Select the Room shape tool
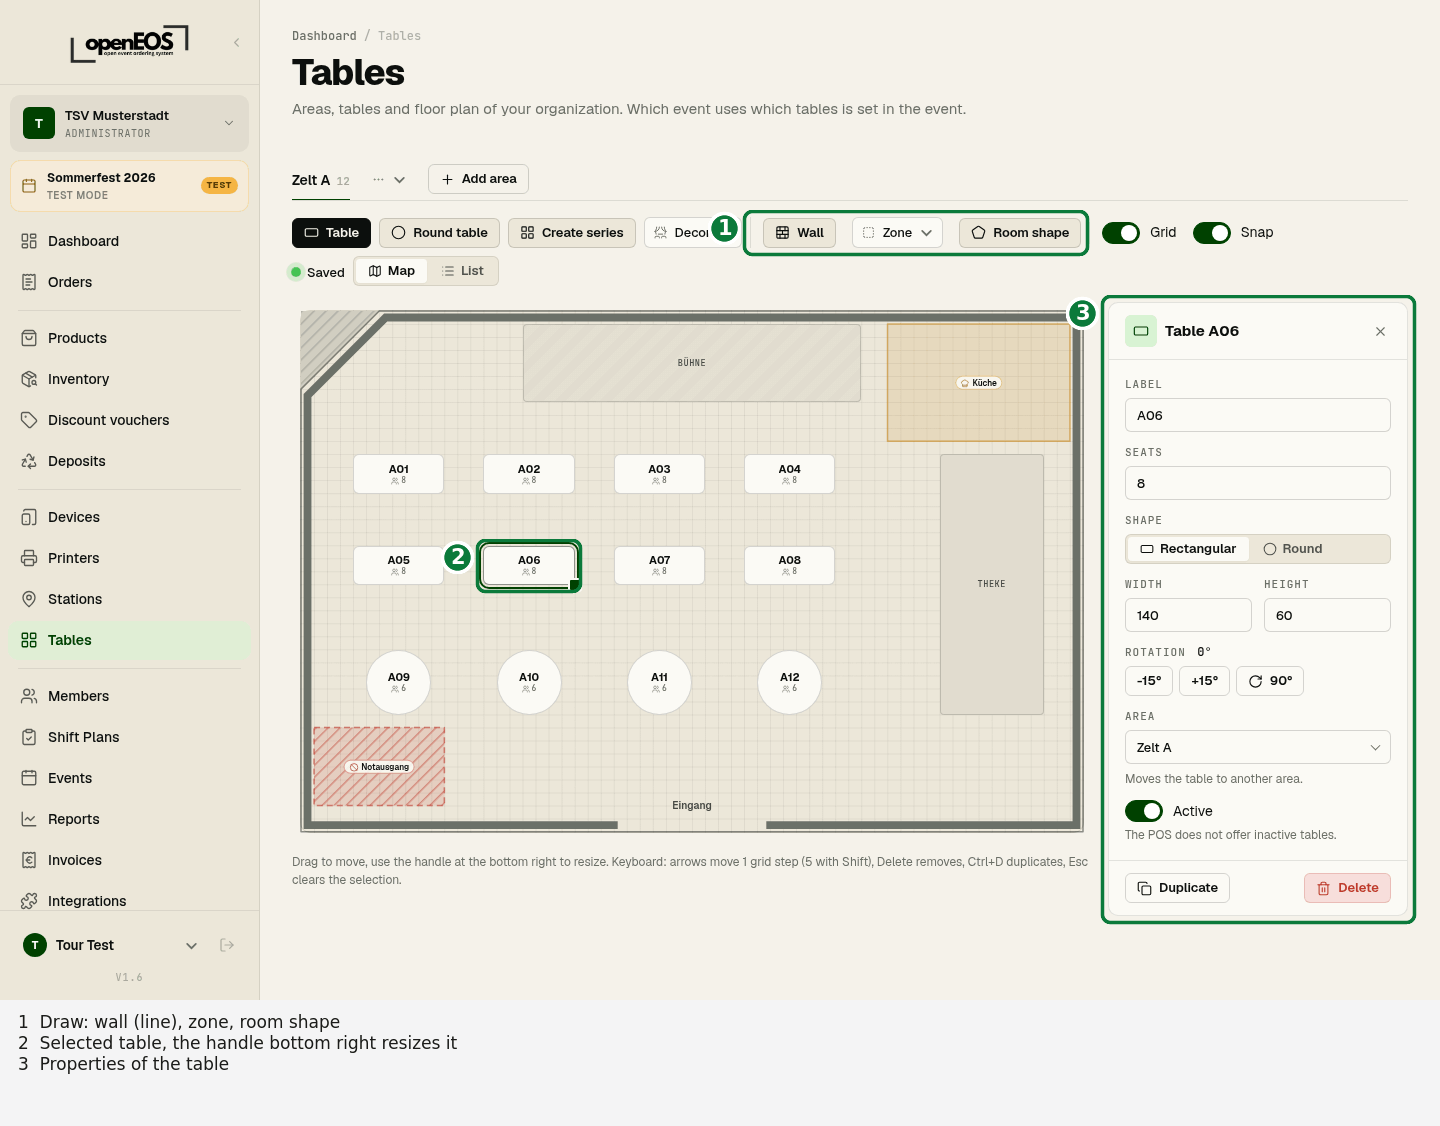The width and height of the screenshot is (1440, 1126). click(1020, 233)
